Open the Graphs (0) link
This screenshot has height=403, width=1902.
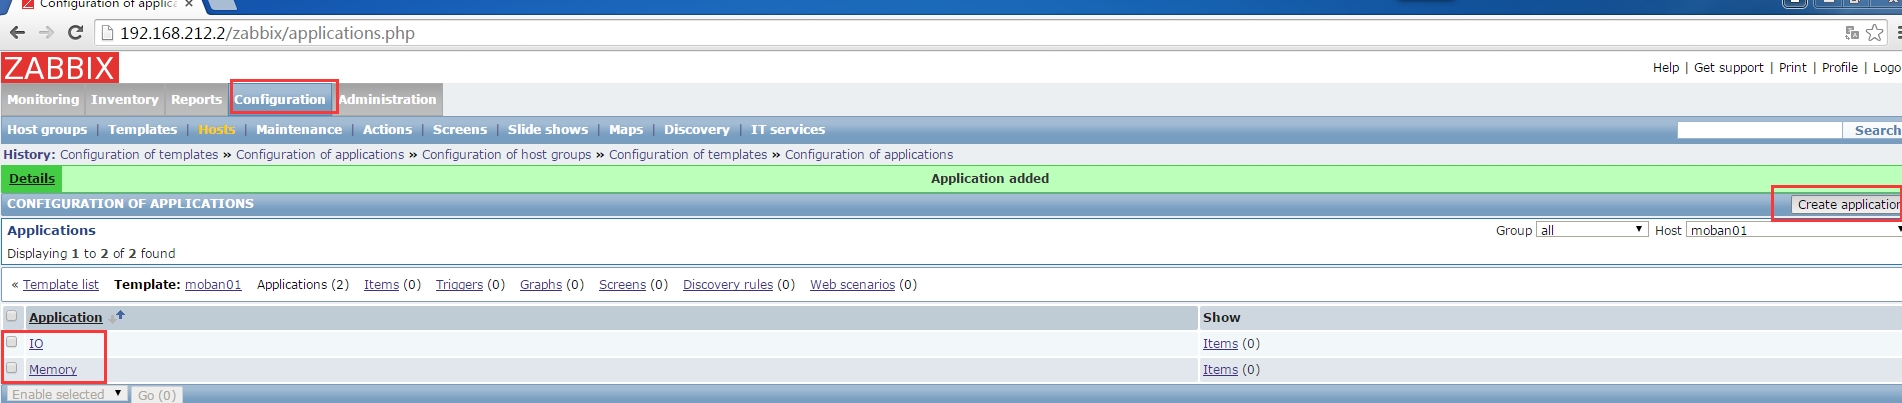[541, 284]
